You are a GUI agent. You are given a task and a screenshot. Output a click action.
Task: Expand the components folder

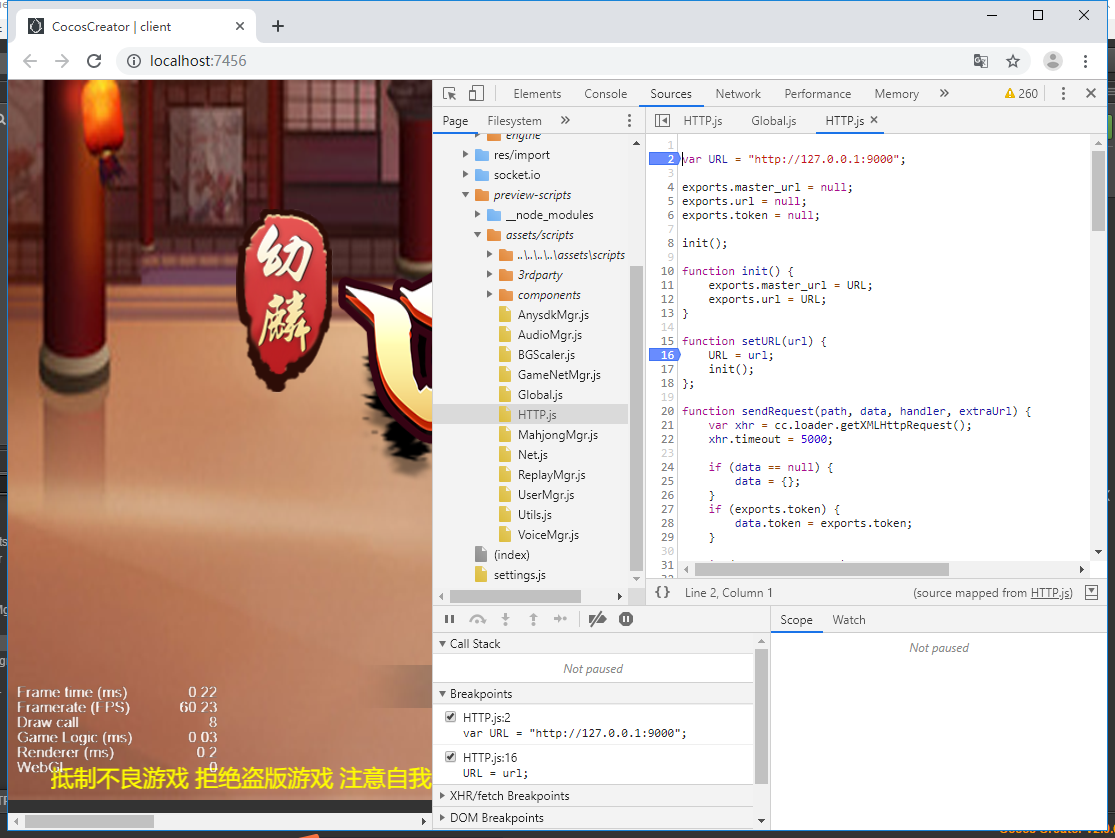pyautogui.click(x=490, y=294)
